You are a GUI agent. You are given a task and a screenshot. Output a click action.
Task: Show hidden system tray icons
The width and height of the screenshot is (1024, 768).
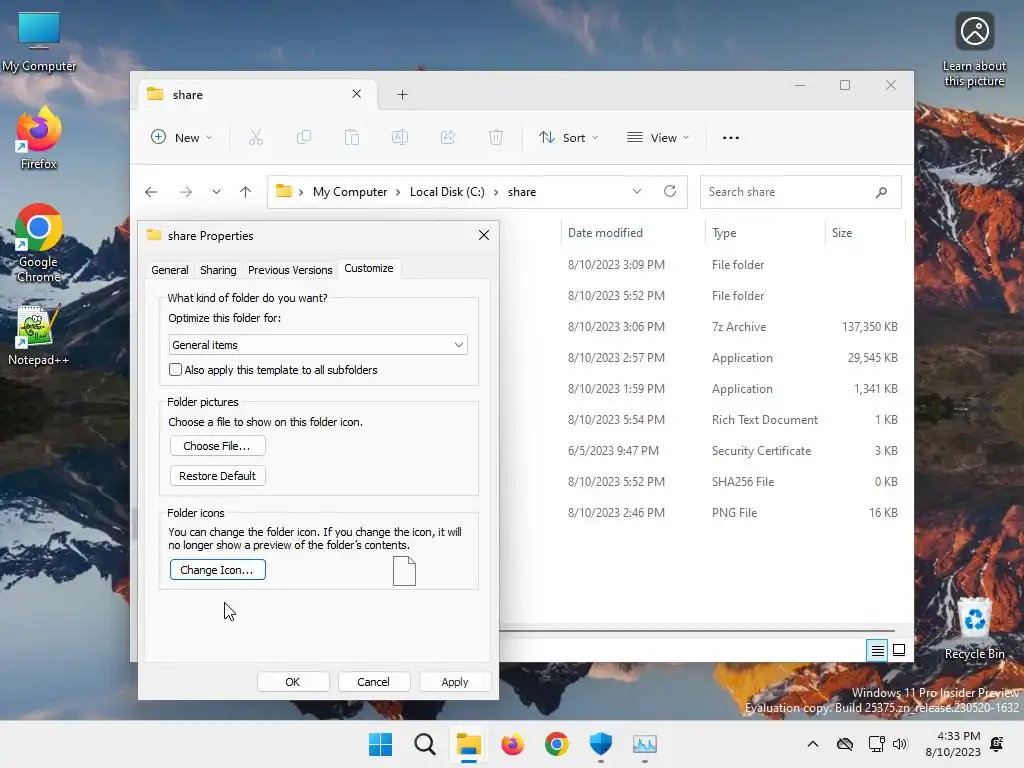click(x=813, y=744)
